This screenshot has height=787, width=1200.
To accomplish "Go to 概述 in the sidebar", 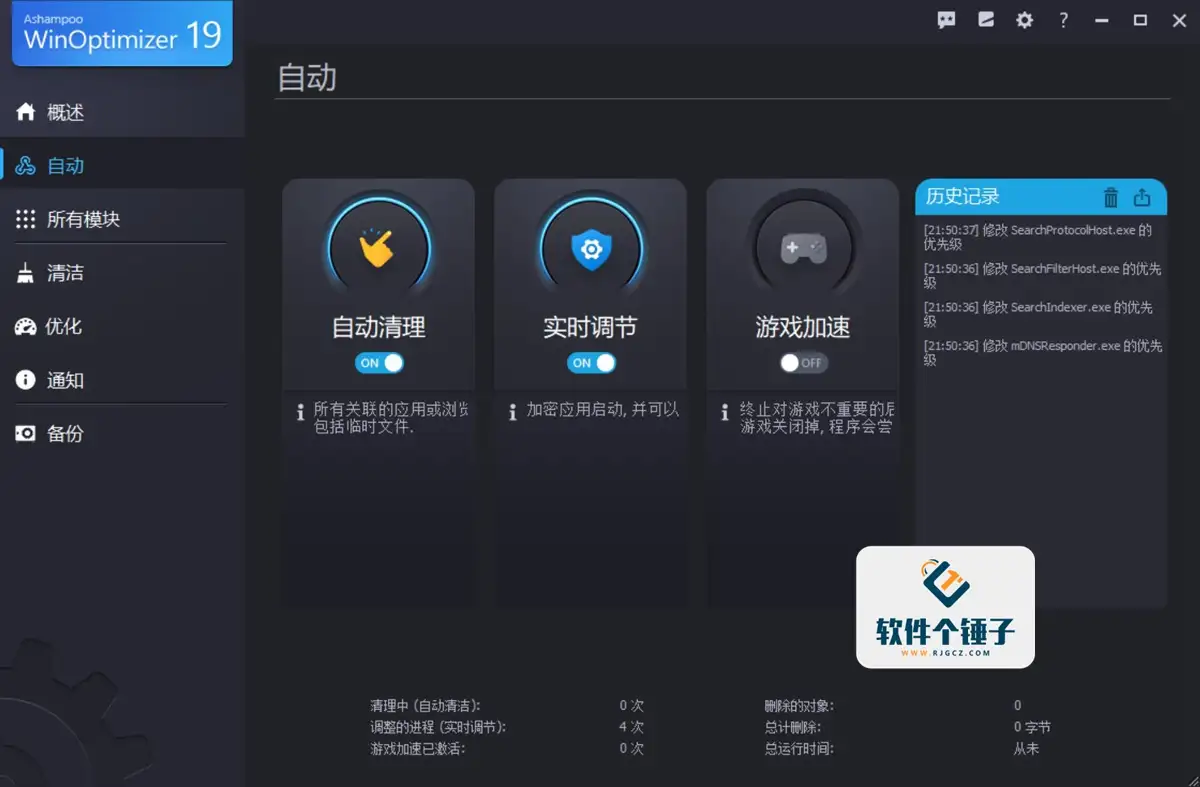I will pos(122,112).
